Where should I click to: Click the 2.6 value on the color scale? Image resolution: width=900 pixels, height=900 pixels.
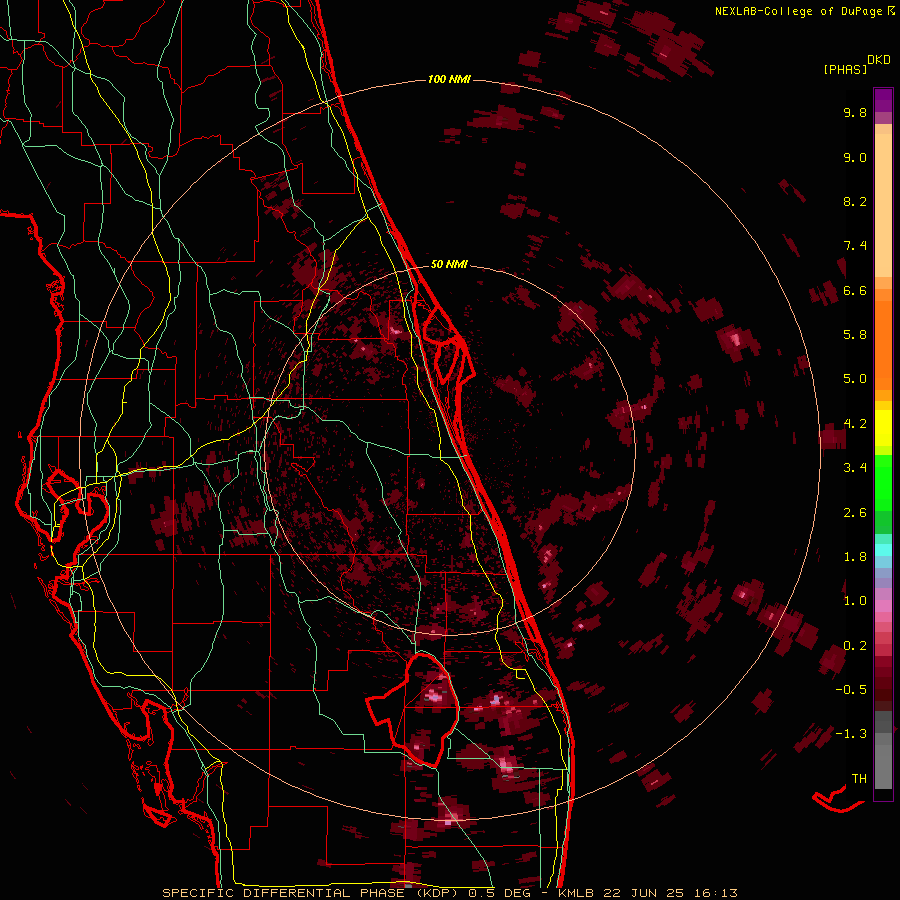point(855,513)
